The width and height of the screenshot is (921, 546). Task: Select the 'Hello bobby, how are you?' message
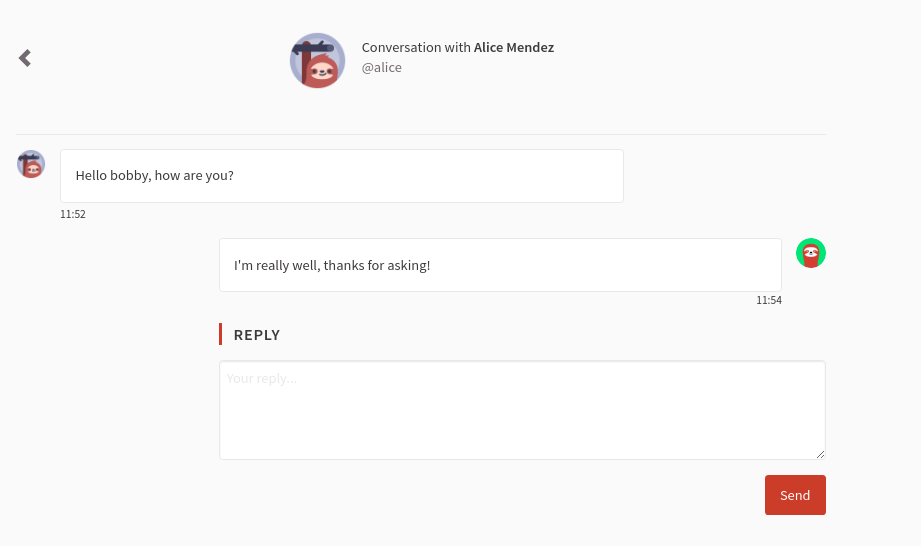tap(342, 176)
